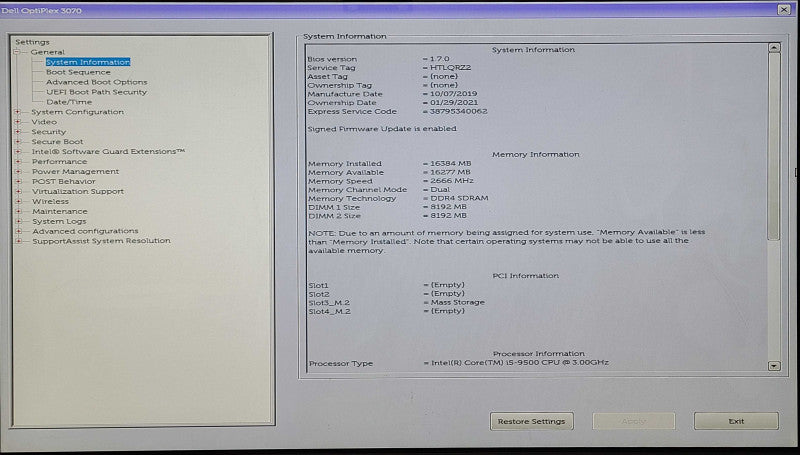Expand the System Configuration node

(x=18, y=112)
